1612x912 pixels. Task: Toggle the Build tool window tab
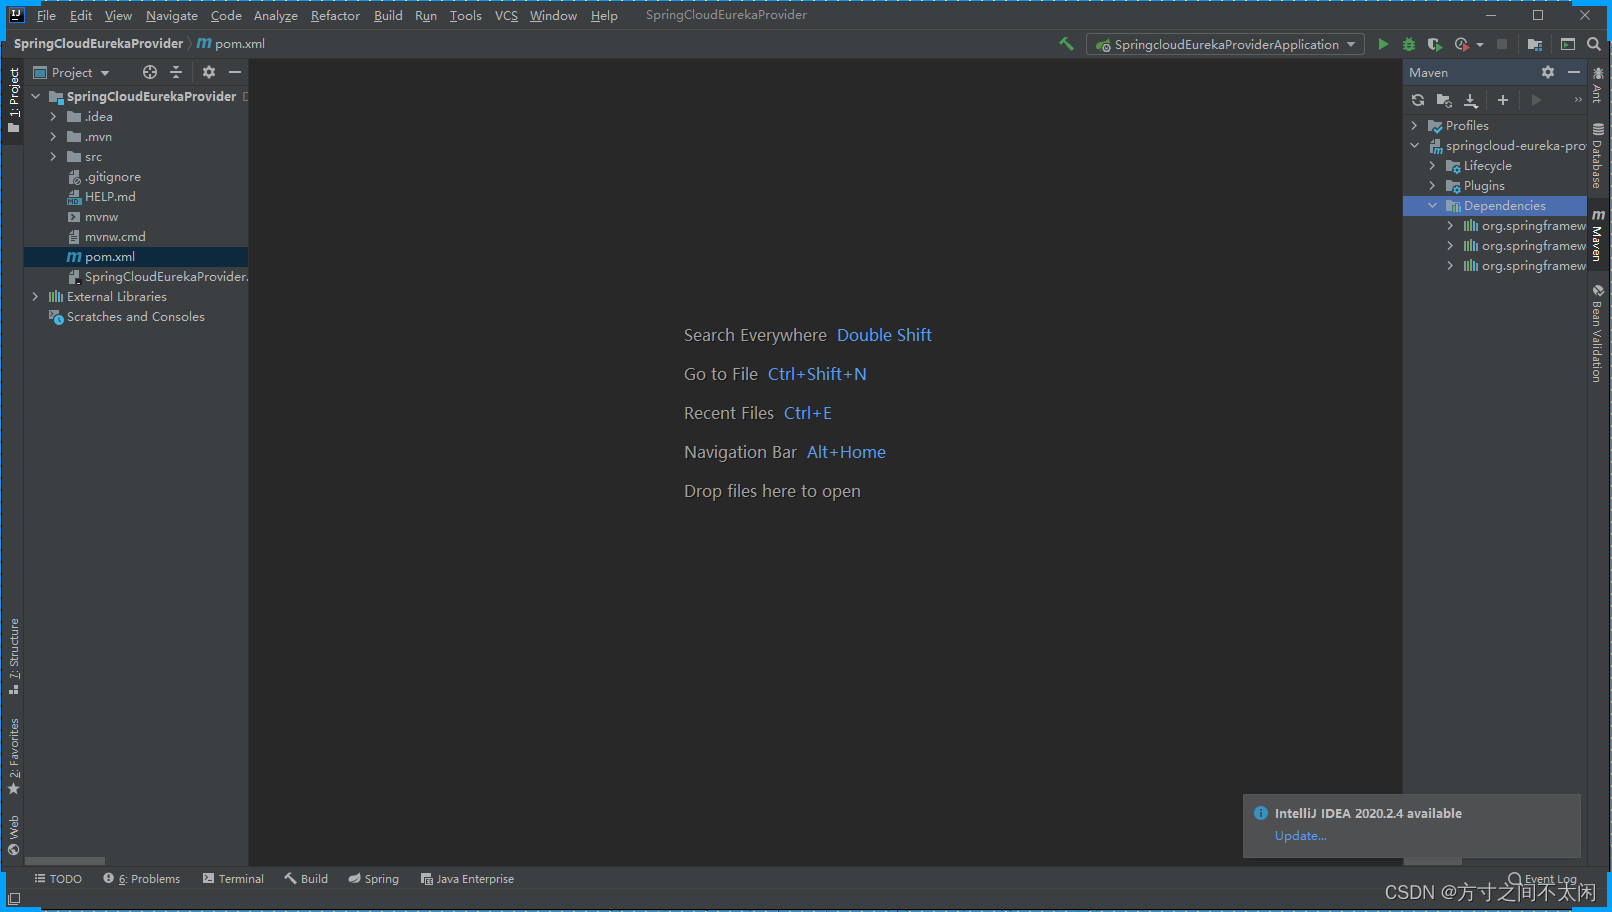pos(306,879)
